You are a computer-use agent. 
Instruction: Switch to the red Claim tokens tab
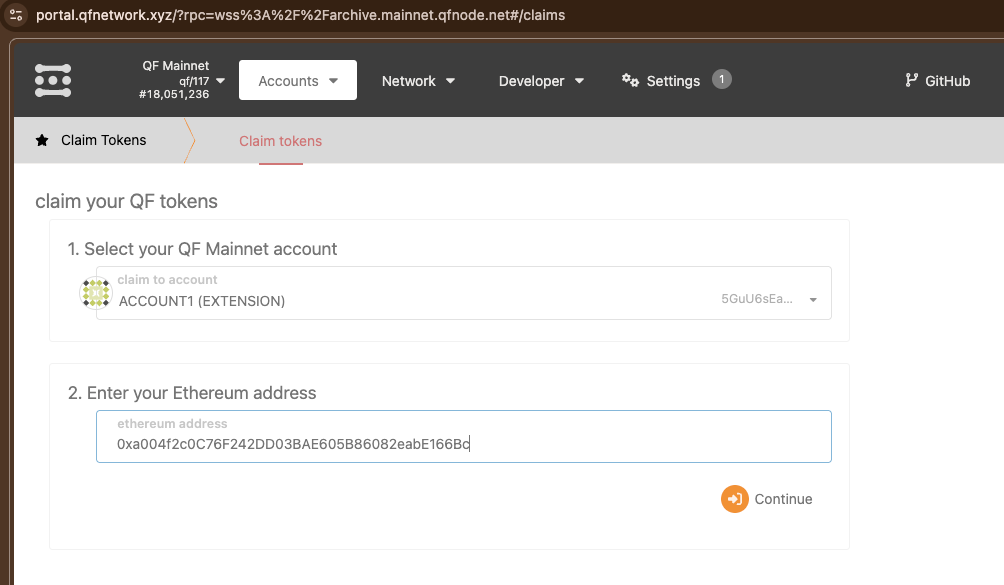click(x=280, y=141)
